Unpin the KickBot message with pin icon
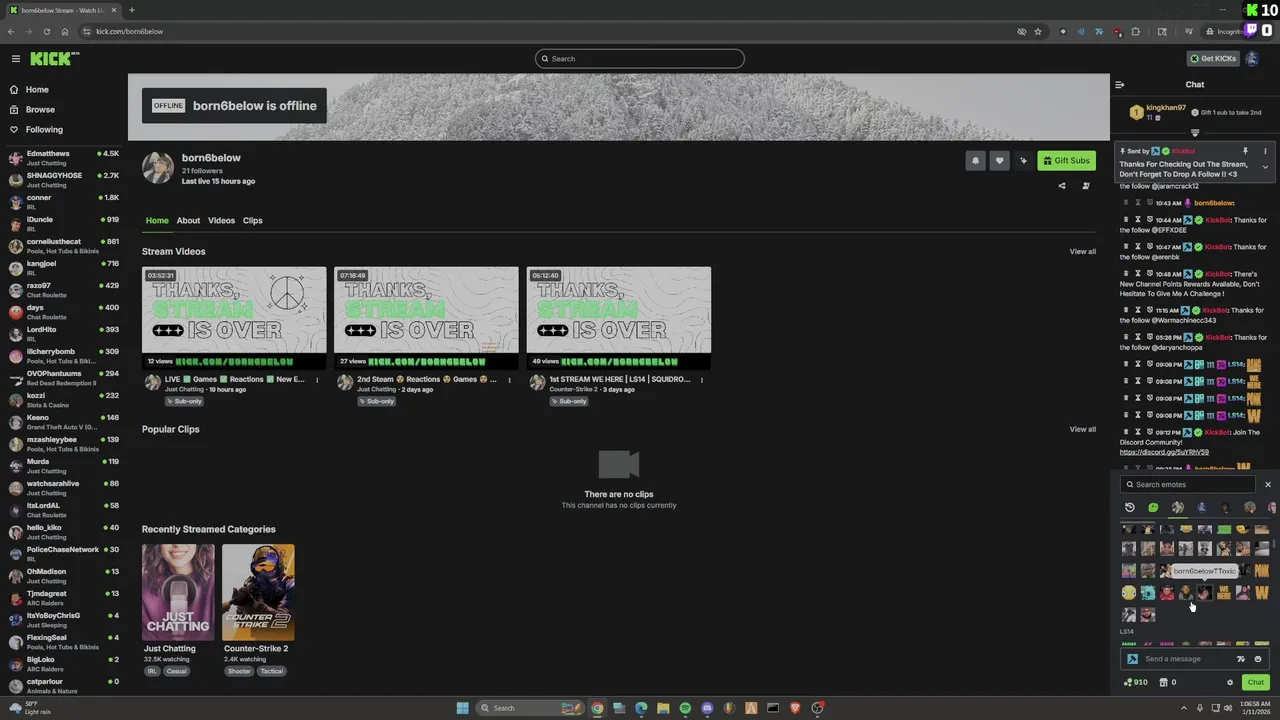The height and width of the screenshot is (720, 1280). pyautogui.click(x=1245, y=151)
